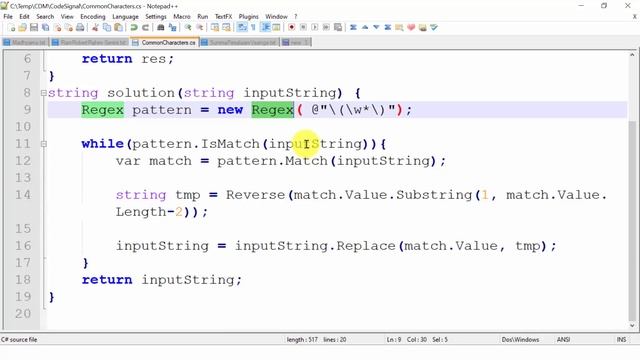Viewport: 640px width, 360px height.
Task: Open the Edit menu
Action: pyautogui.click(x=24, y=17)
